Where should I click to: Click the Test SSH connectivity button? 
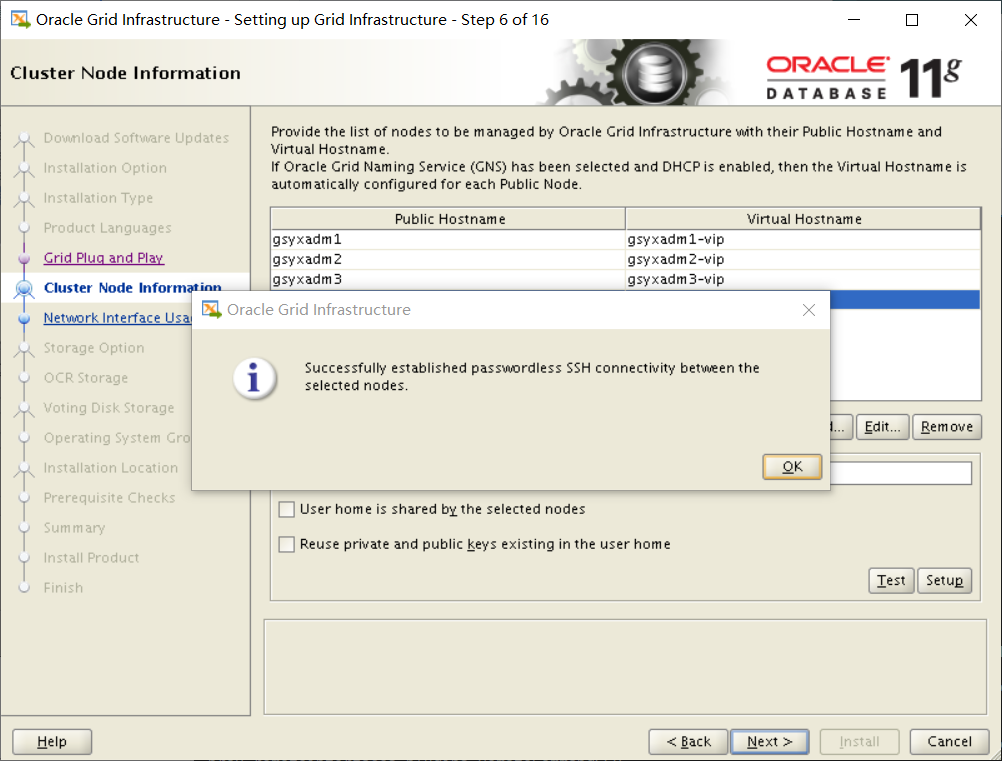pos(891,580)
